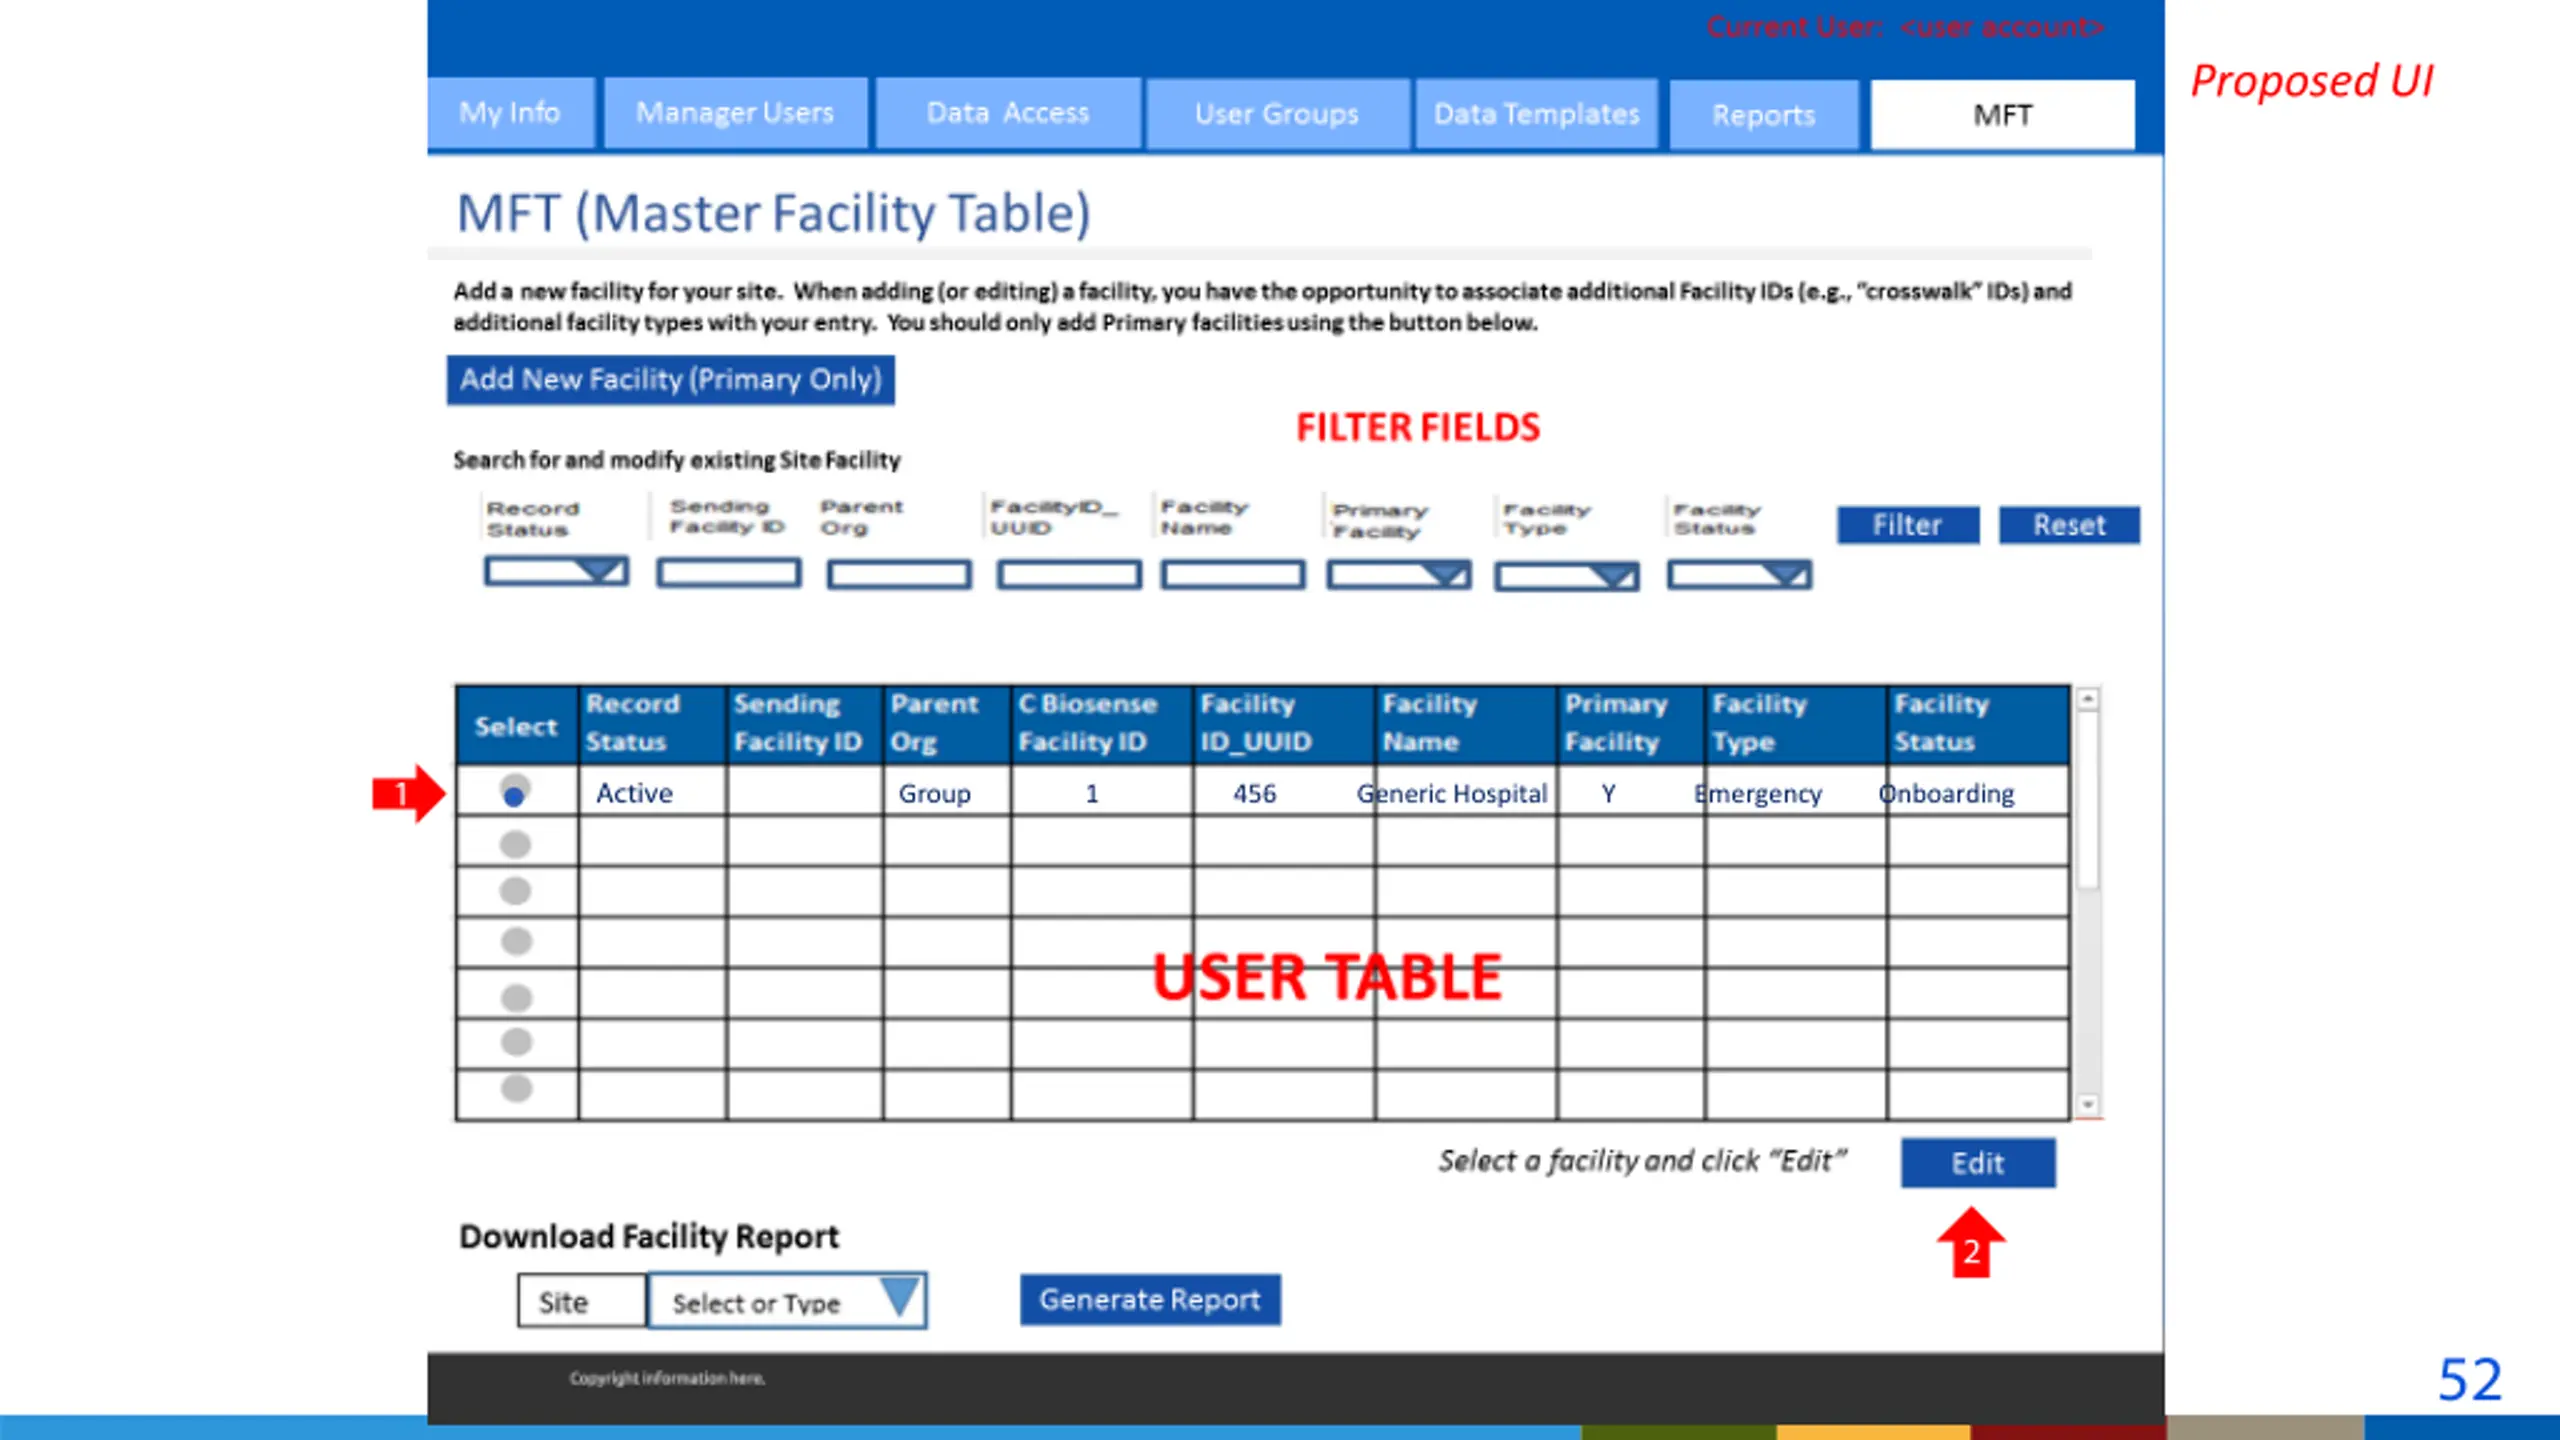Screen dimensions: 2560x1440
Task: Select the radio button in the second table row
Action: (515, 845)
